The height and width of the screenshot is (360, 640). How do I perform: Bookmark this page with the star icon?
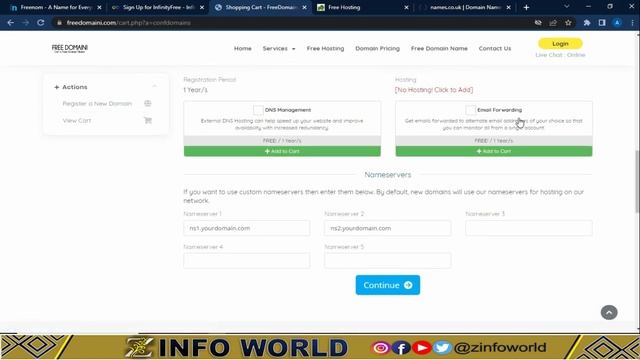tap(568, 23)
